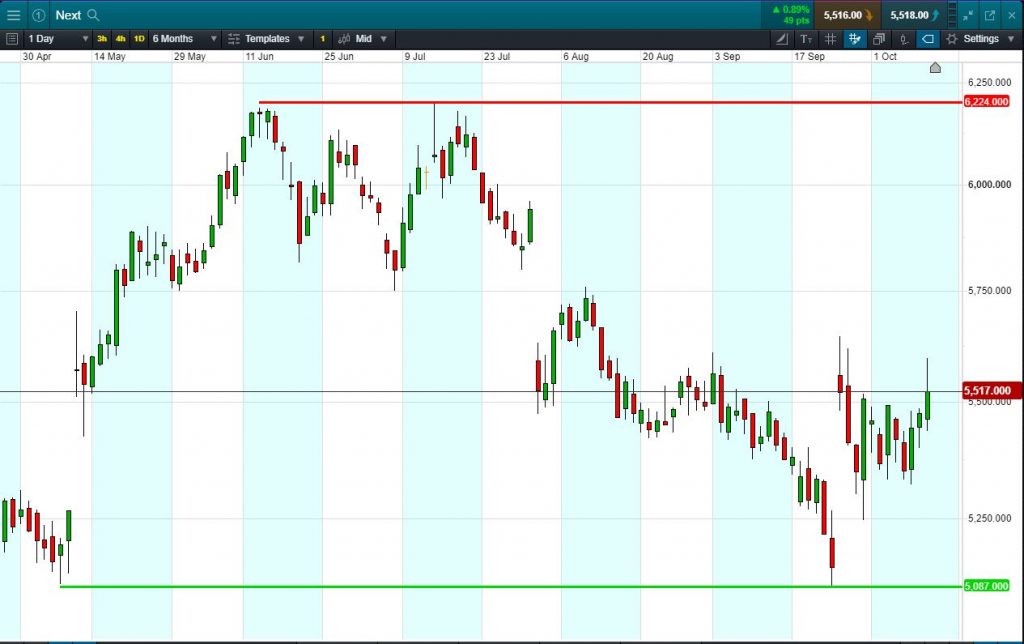The height and width of the screenshot is (644, 1024).
Task: Click the 5,750.000 price axis label
Action: pyautogui.click(x=989, y=291)
